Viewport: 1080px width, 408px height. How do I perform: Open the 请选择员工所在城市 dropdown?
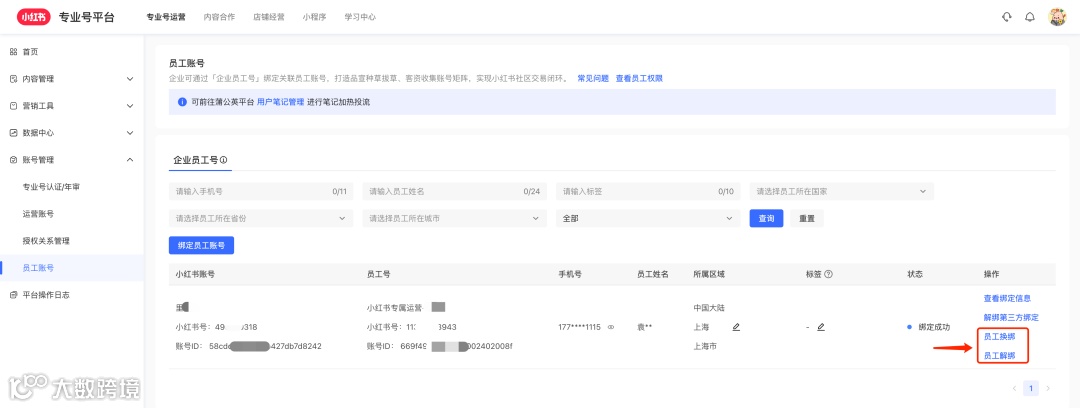tap(455, 218)
